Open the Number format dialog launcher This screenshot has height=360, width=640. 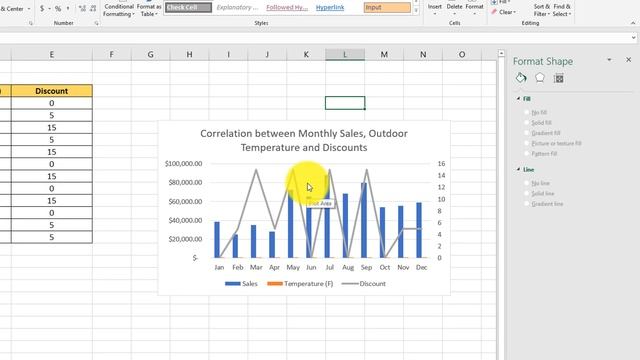96,23
